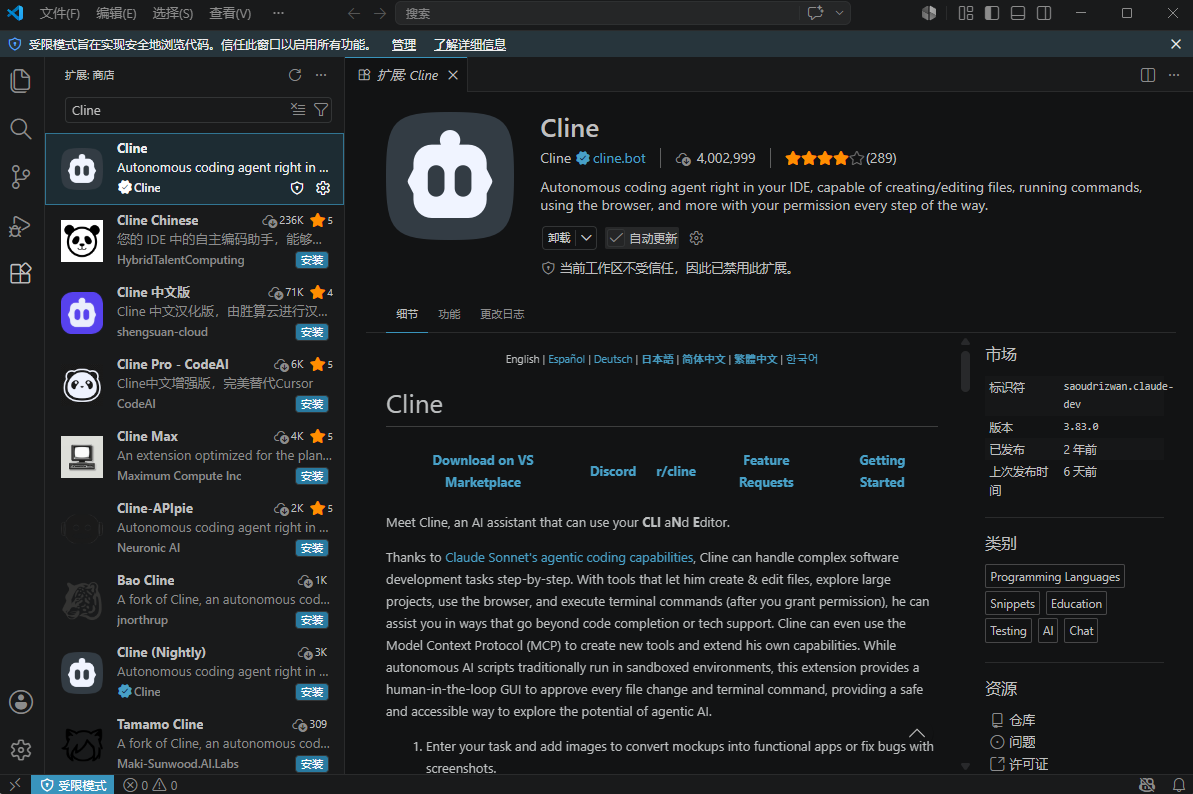Open Download on VS Marketplace link
Viewport: 1193px width, 794px height.
(483, 471)
